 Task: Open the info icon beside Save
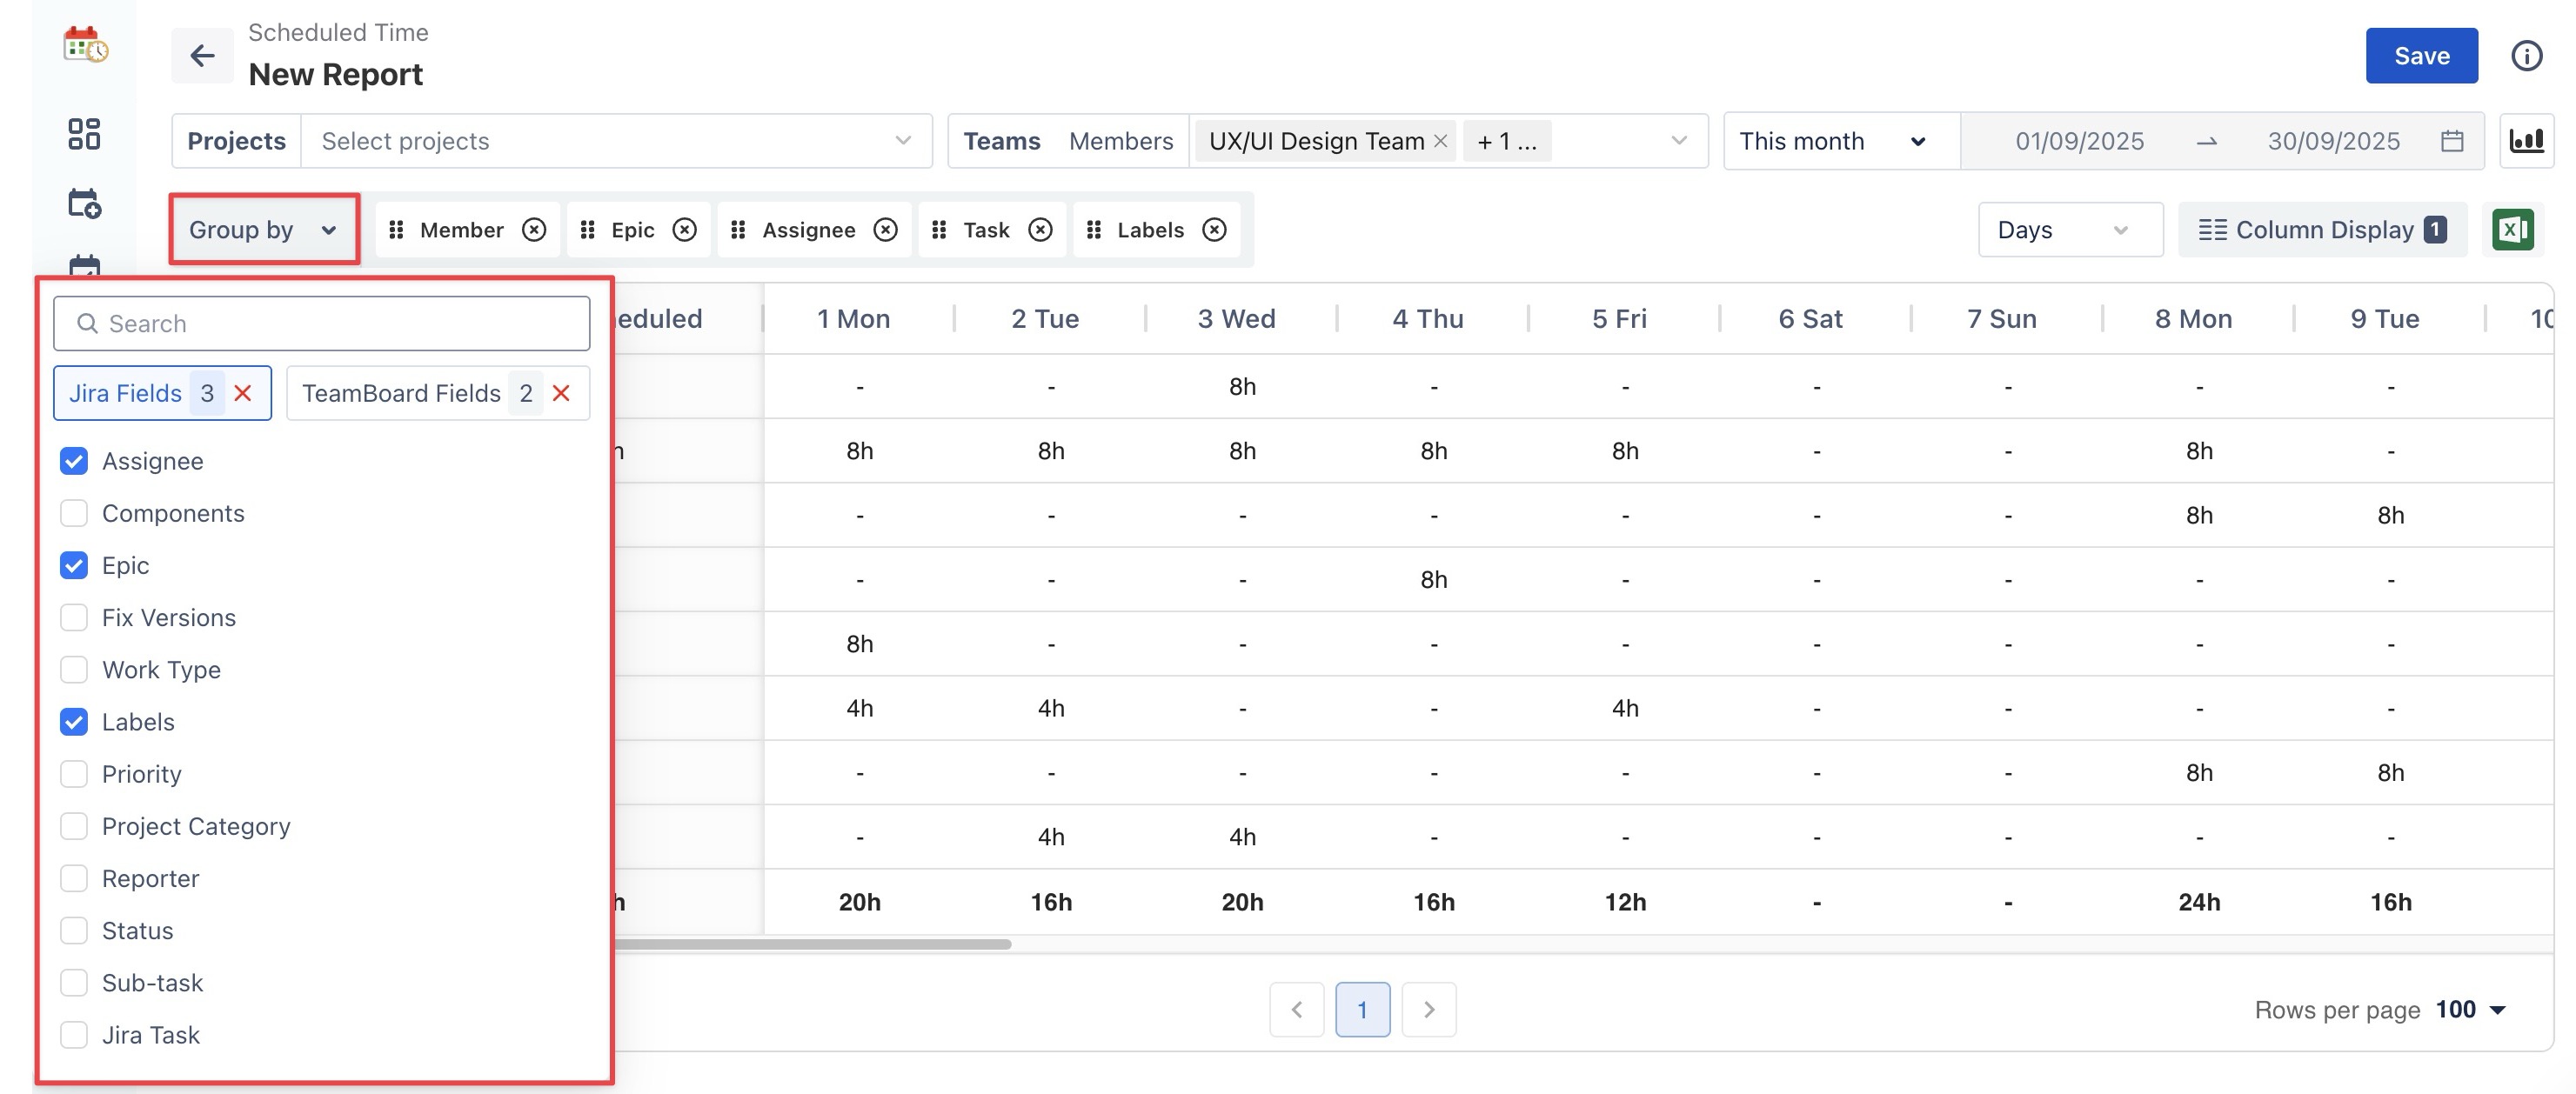click(2526, 56)
